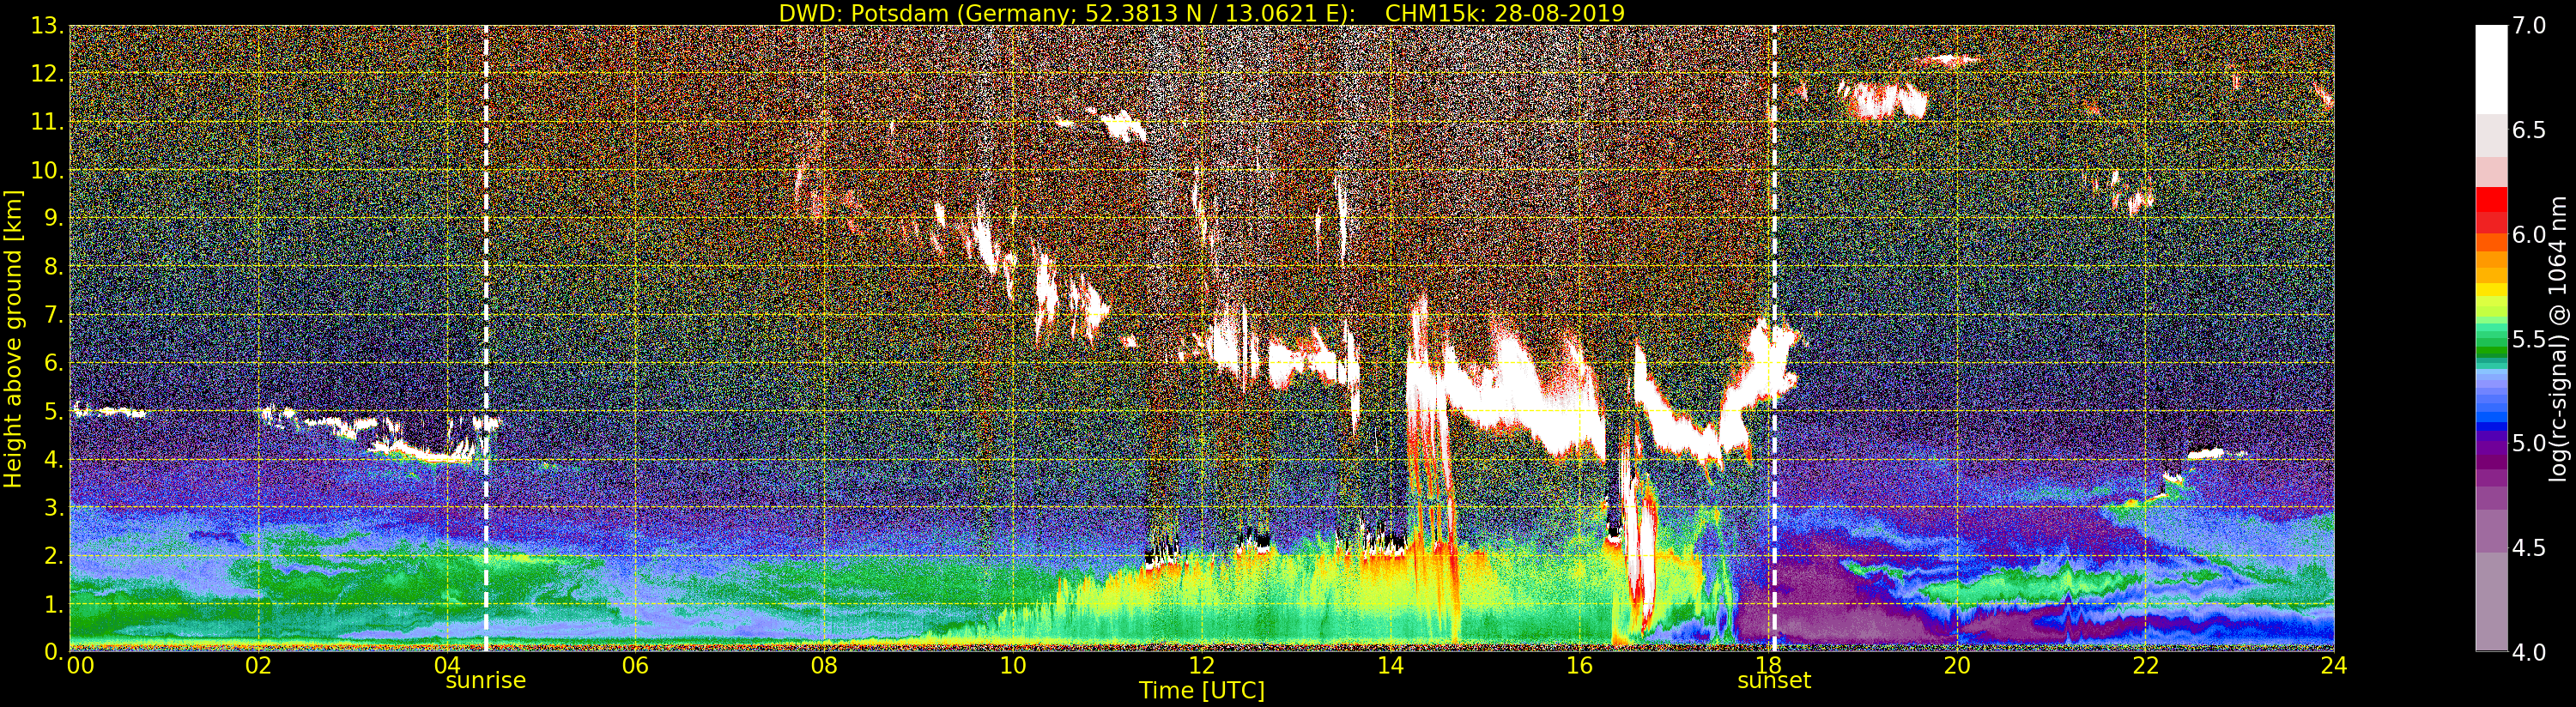2576x707 pixels.
Task: Click the "5.5" colorbar tick label
Action: click(x=2529, y=339)
